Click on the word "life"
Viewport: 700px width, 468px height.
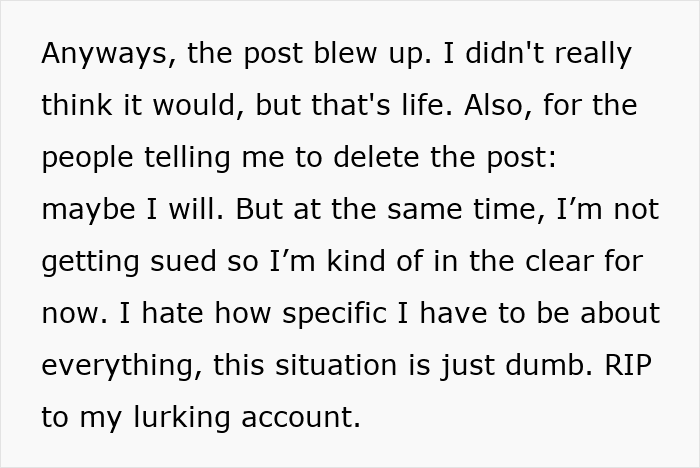click(427, 105)
